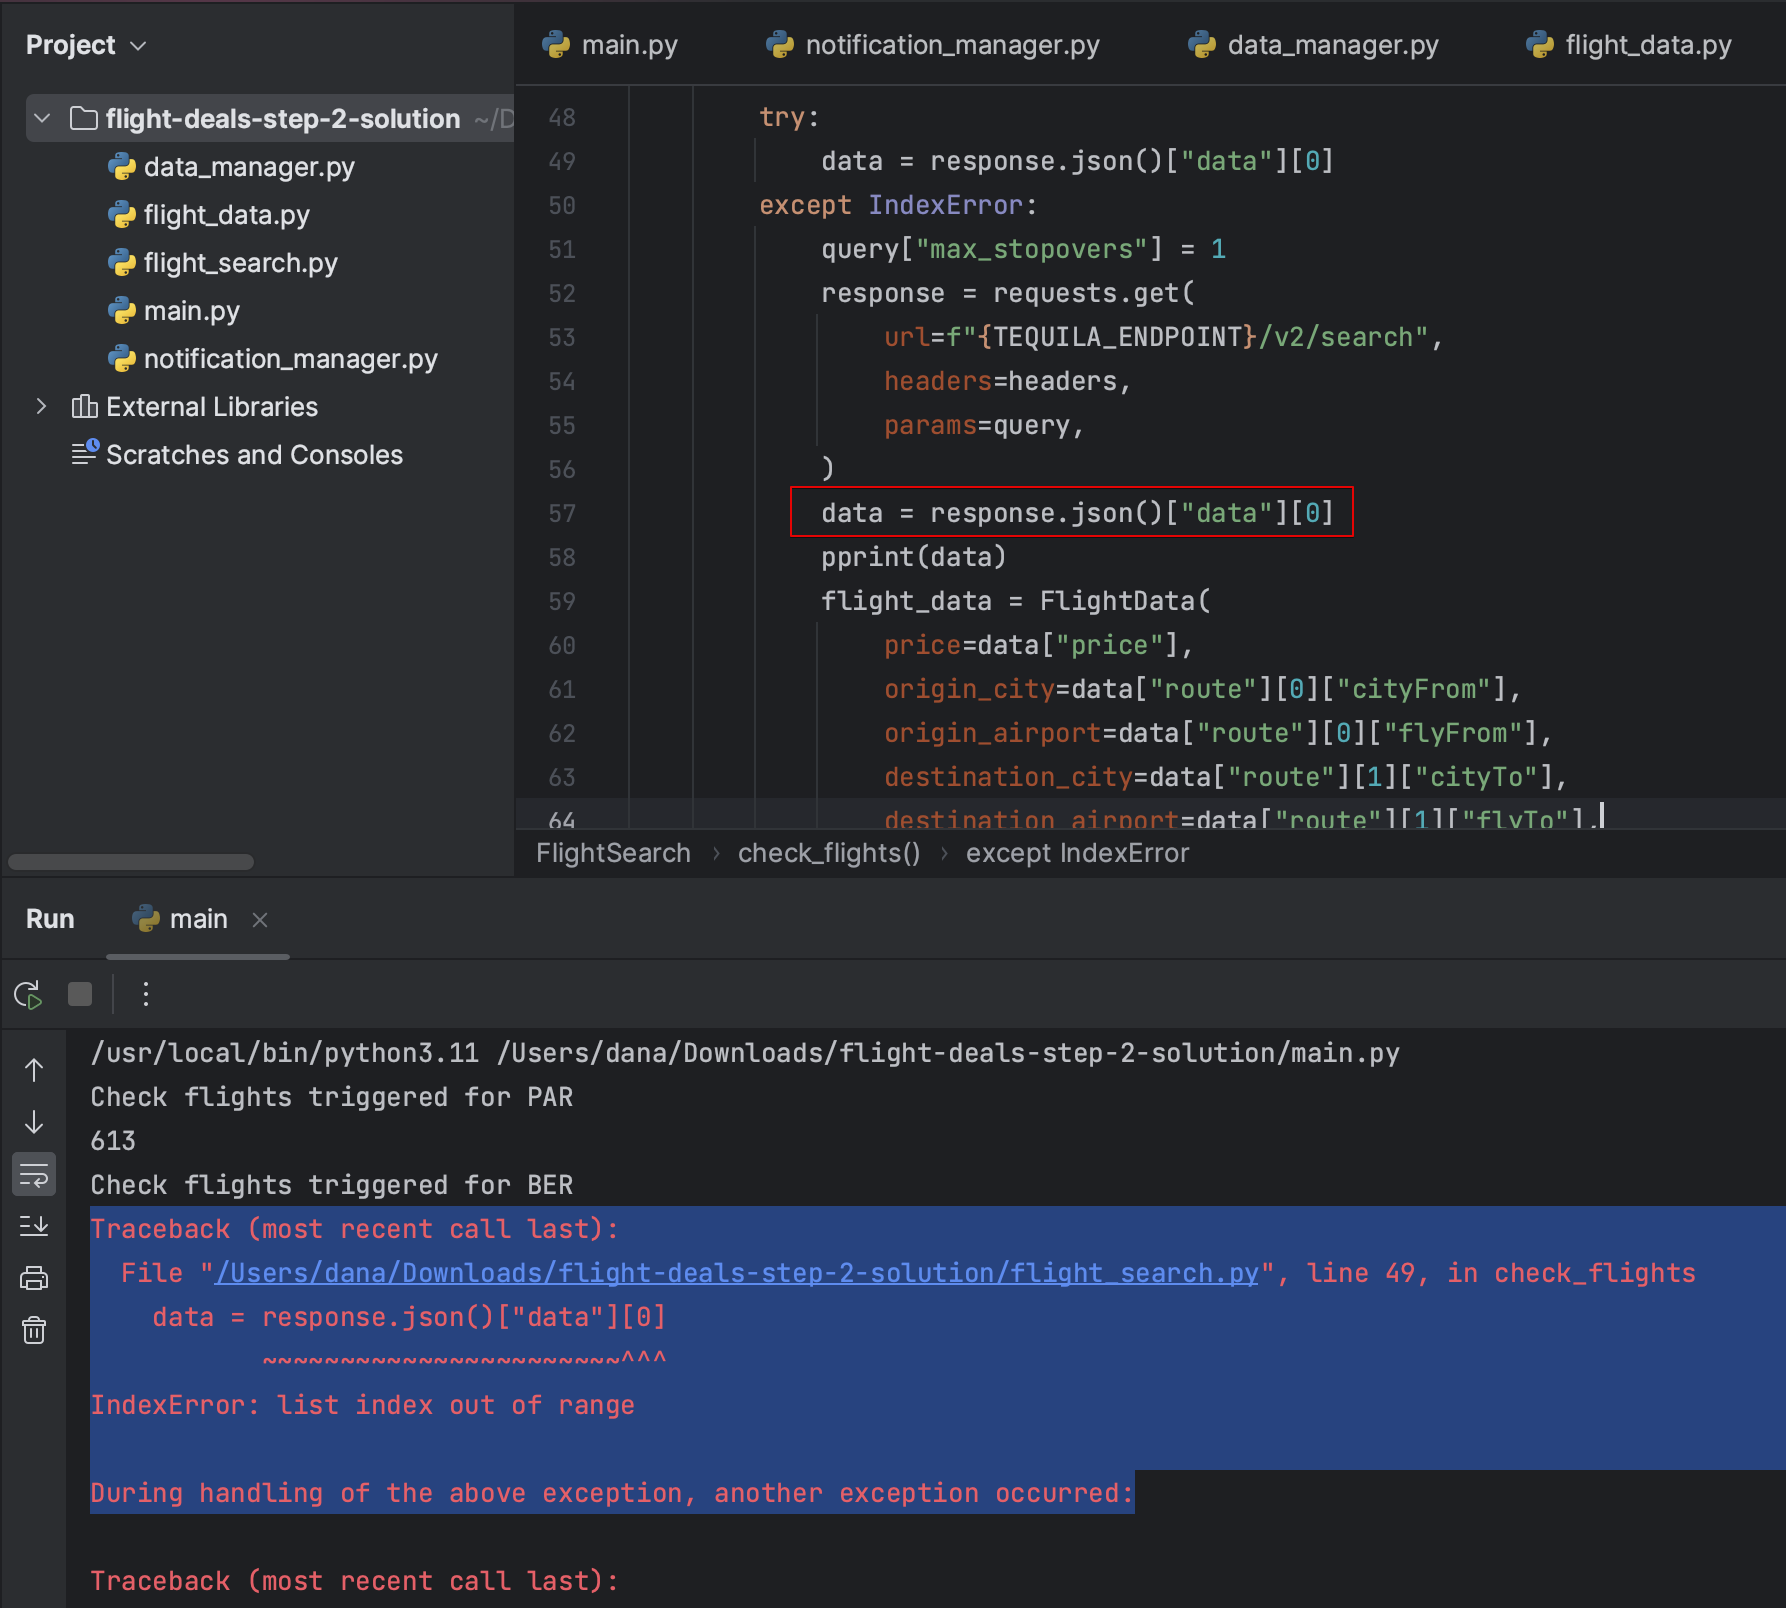Open flight_data.py in the project tree
Image resolution: width=1786 pixels, height=1608 pixels.
click(226, 215)
